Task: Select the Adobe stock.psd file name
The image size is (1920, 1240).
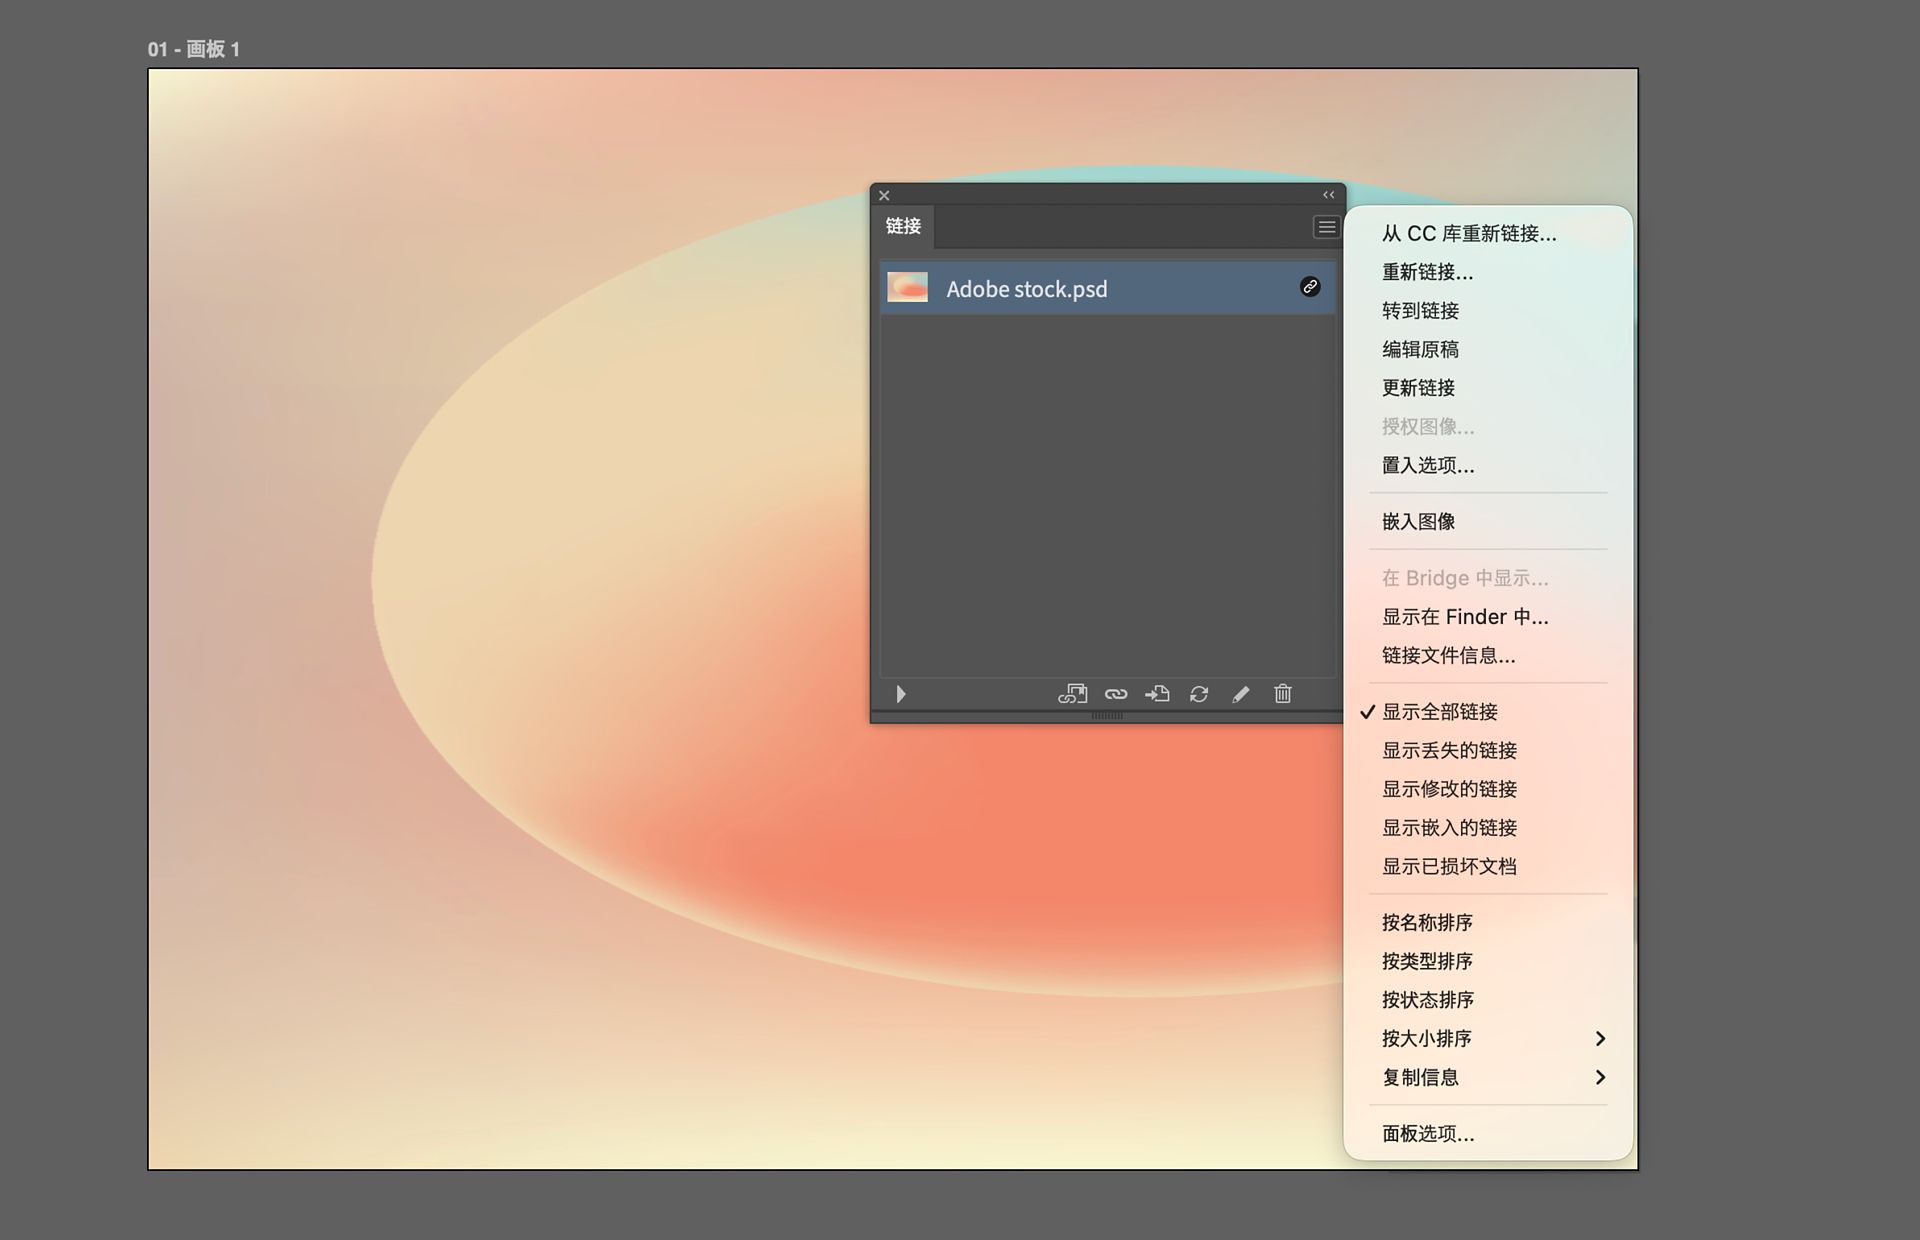Action: pyautogui.click(x=1027, y=289)
